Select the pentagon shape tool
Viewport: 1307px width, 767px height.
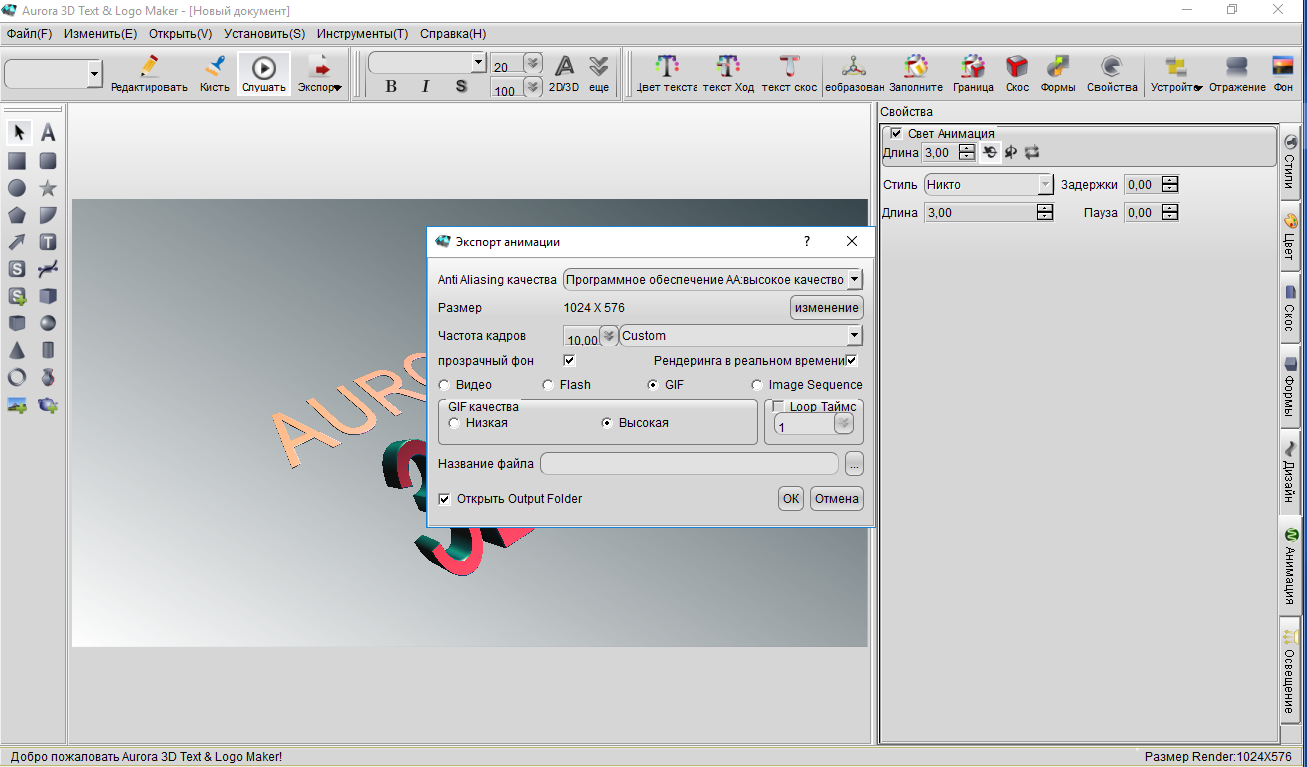[17, 215]
